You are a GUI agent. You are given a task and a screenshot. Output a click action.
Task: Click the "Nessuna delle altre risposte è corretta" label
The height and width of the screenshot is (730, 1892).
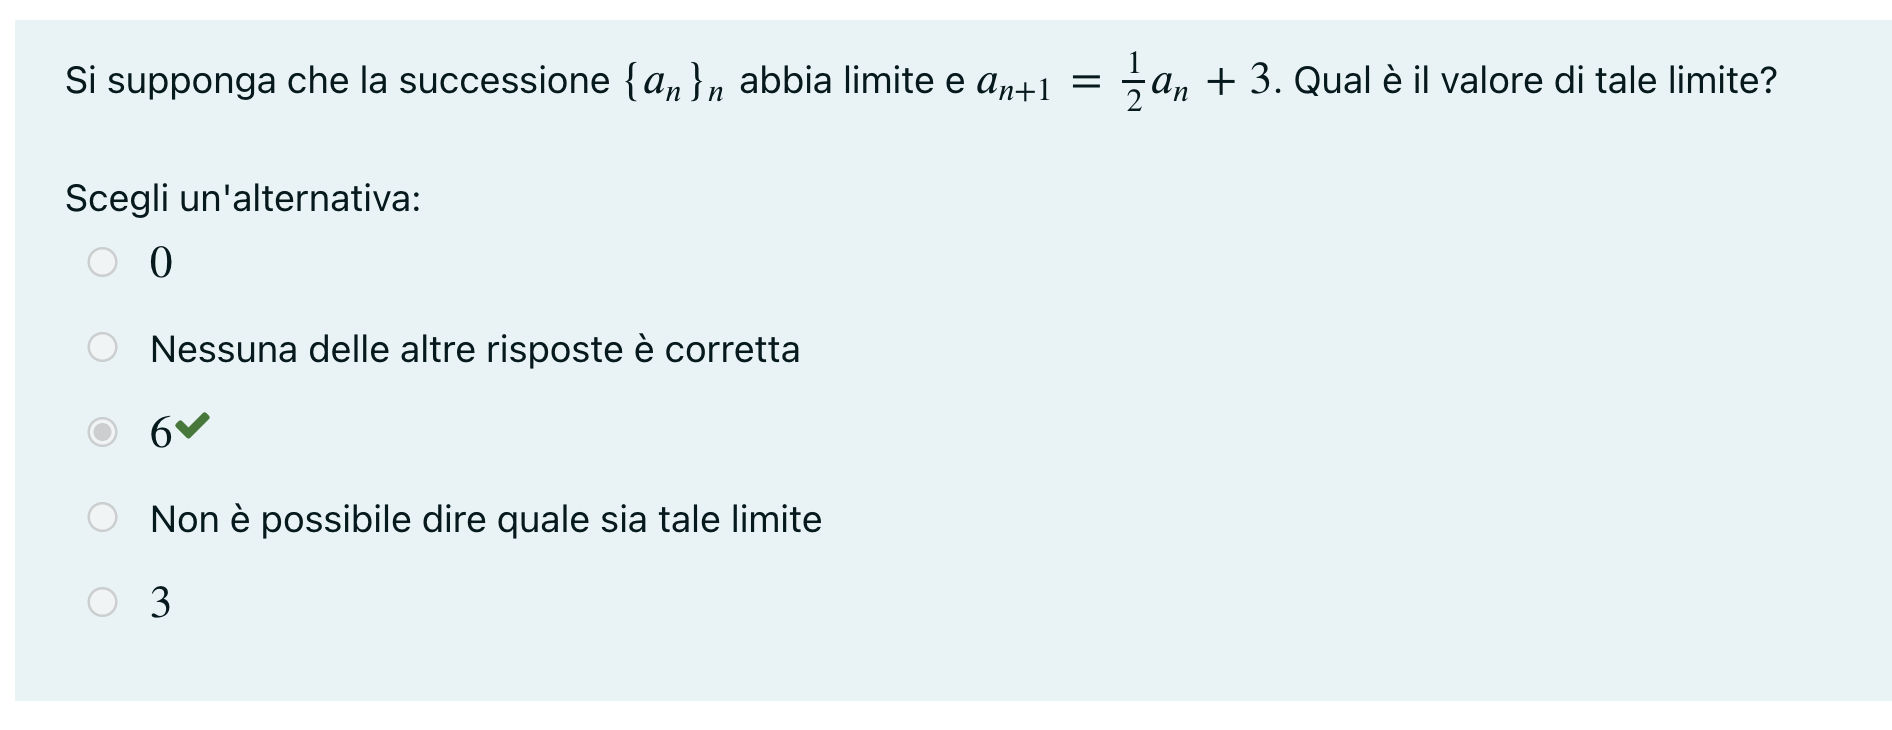474,349
